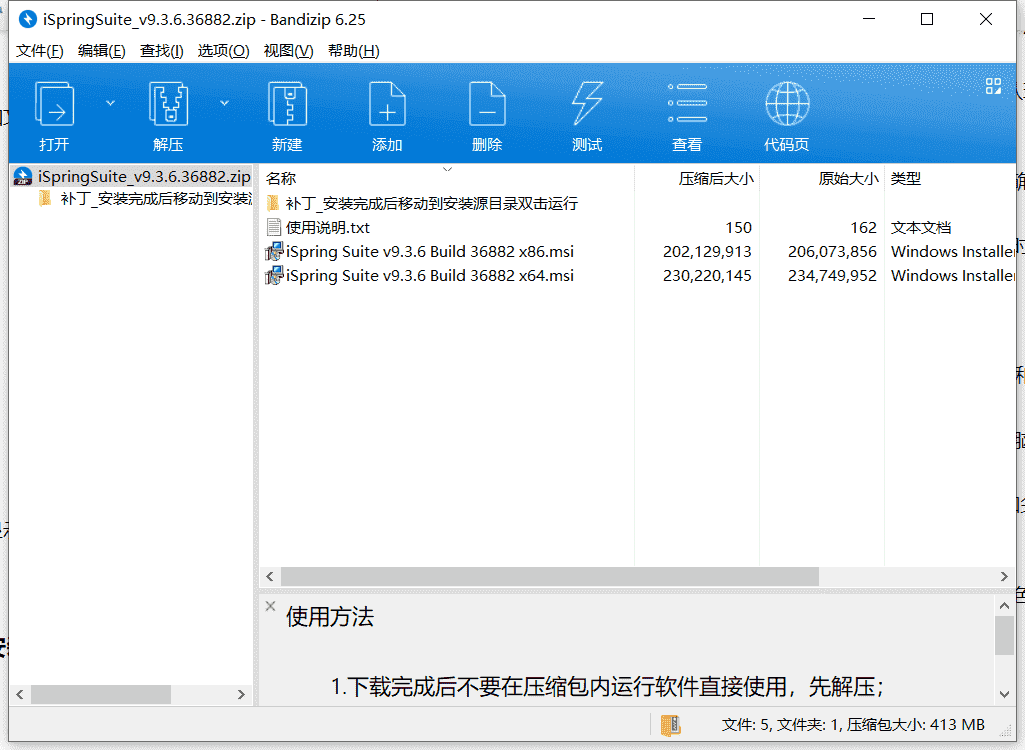Expand the Extract button dropdown arrow
The width and height of the screenshot is (1025, 750).
(224, 103)
